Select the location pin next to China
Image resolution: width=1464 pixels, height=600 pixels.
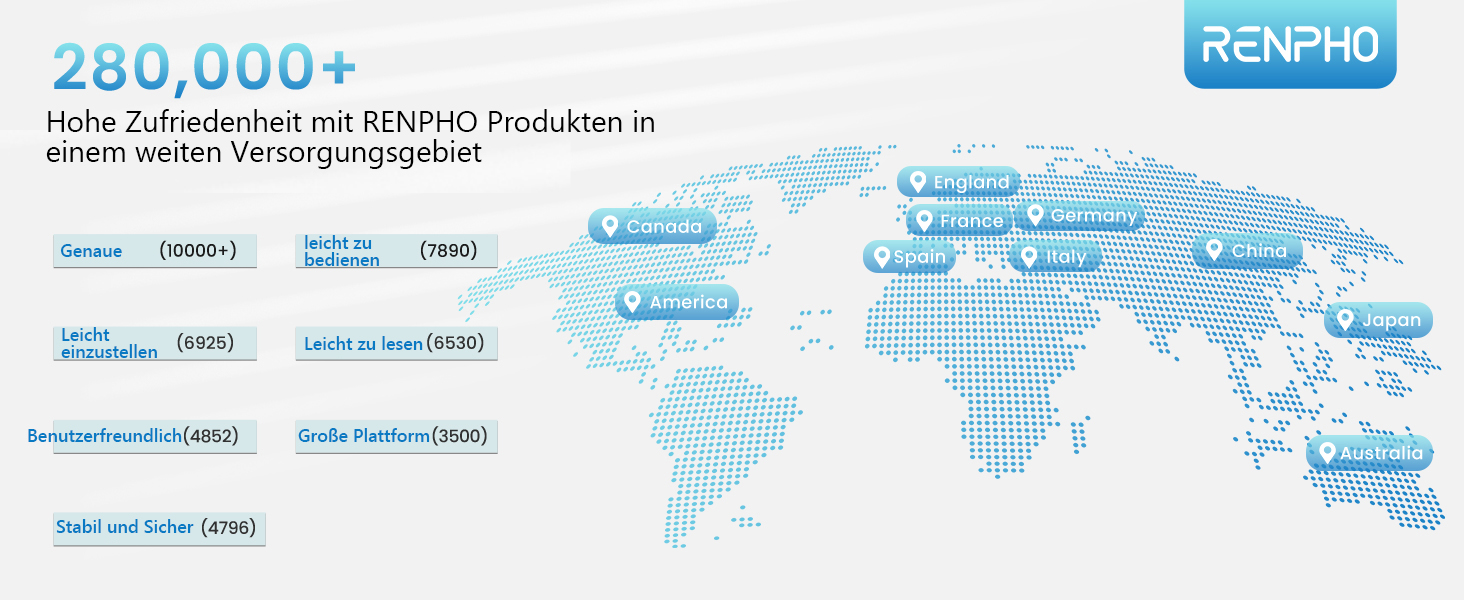[1214, 250]
